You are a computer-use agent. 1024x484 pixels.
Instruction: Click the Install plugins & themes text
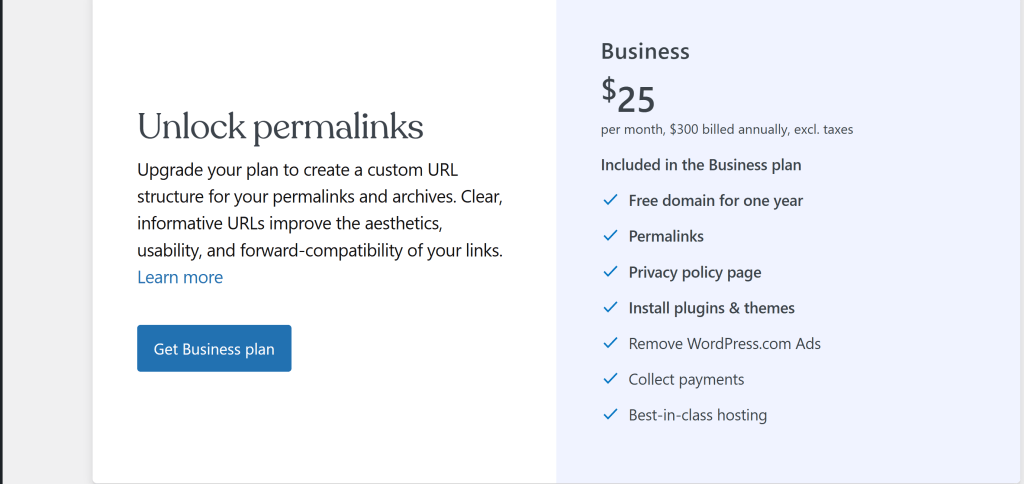click(x=711, y=308)
